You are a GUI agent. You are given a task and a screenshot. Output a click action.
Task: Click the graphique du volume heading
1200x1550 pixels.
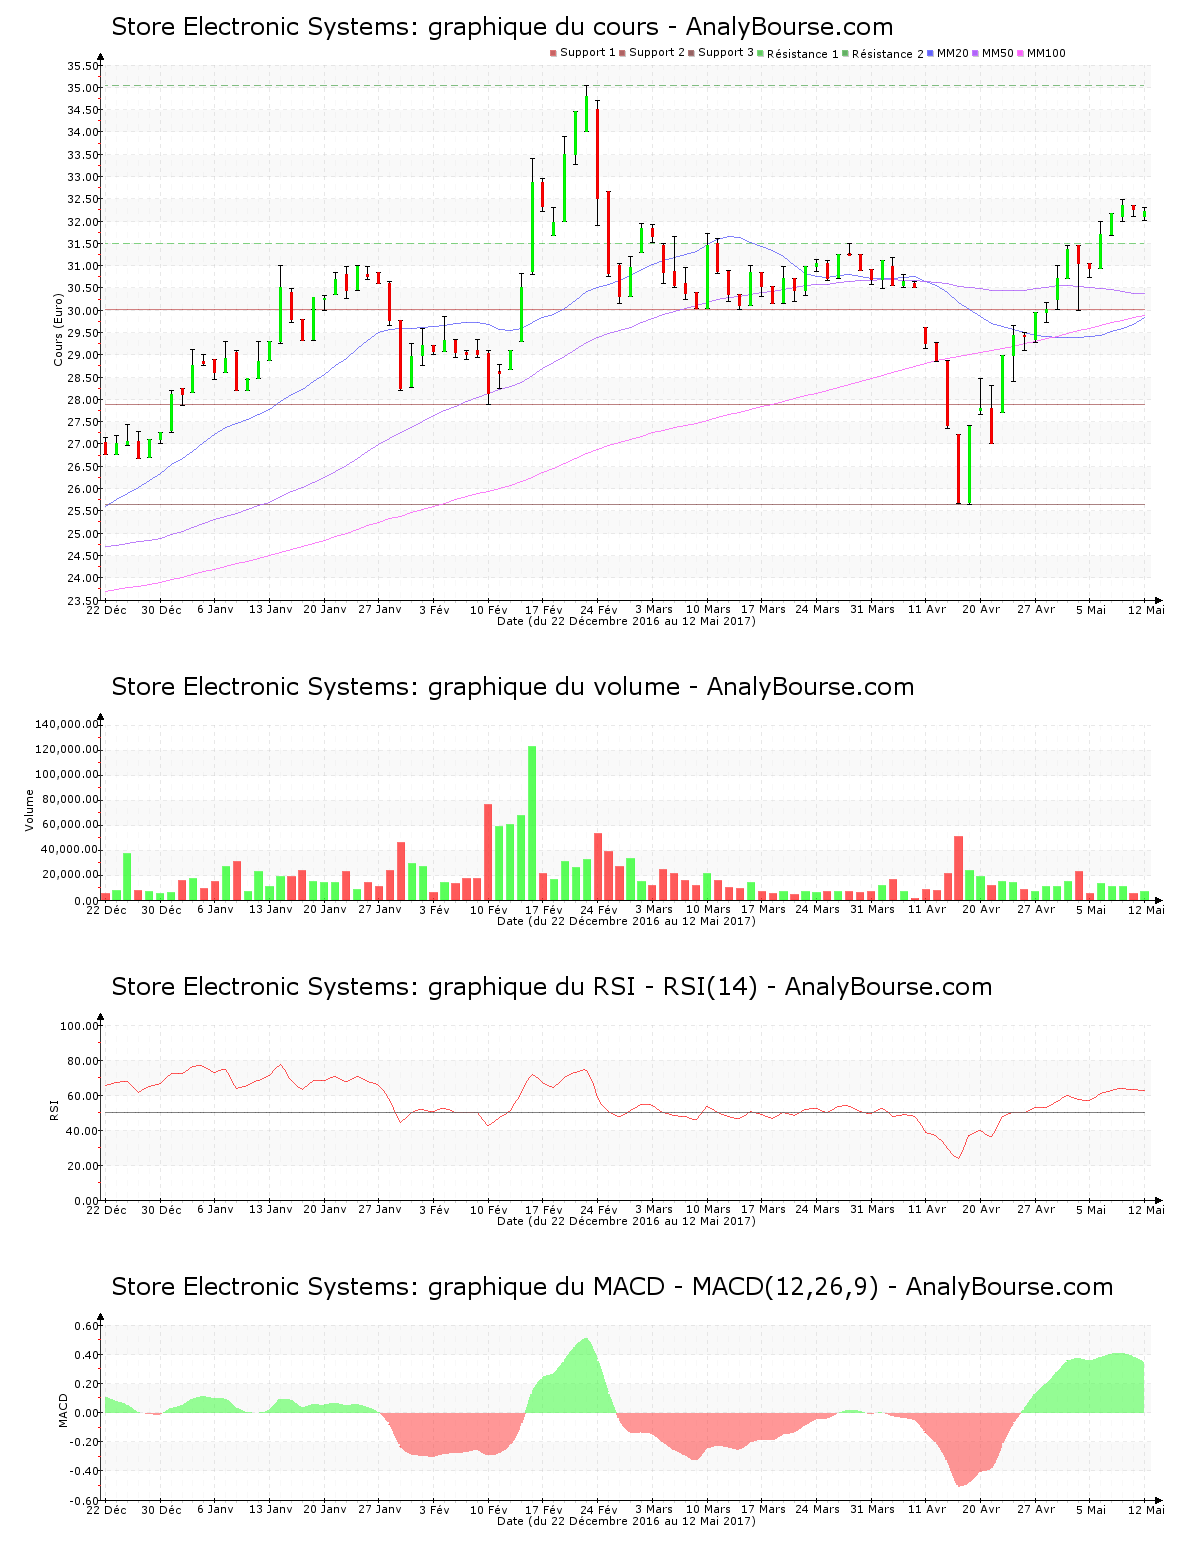tap(513, 687)
